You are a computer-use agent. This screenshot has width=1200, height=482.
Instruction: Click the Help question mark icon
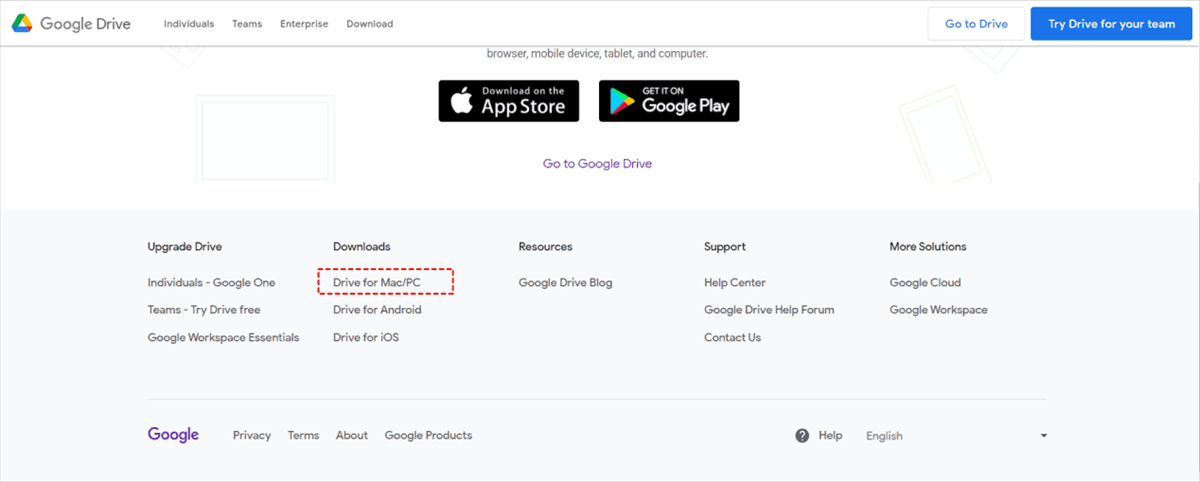click(802, 435)
